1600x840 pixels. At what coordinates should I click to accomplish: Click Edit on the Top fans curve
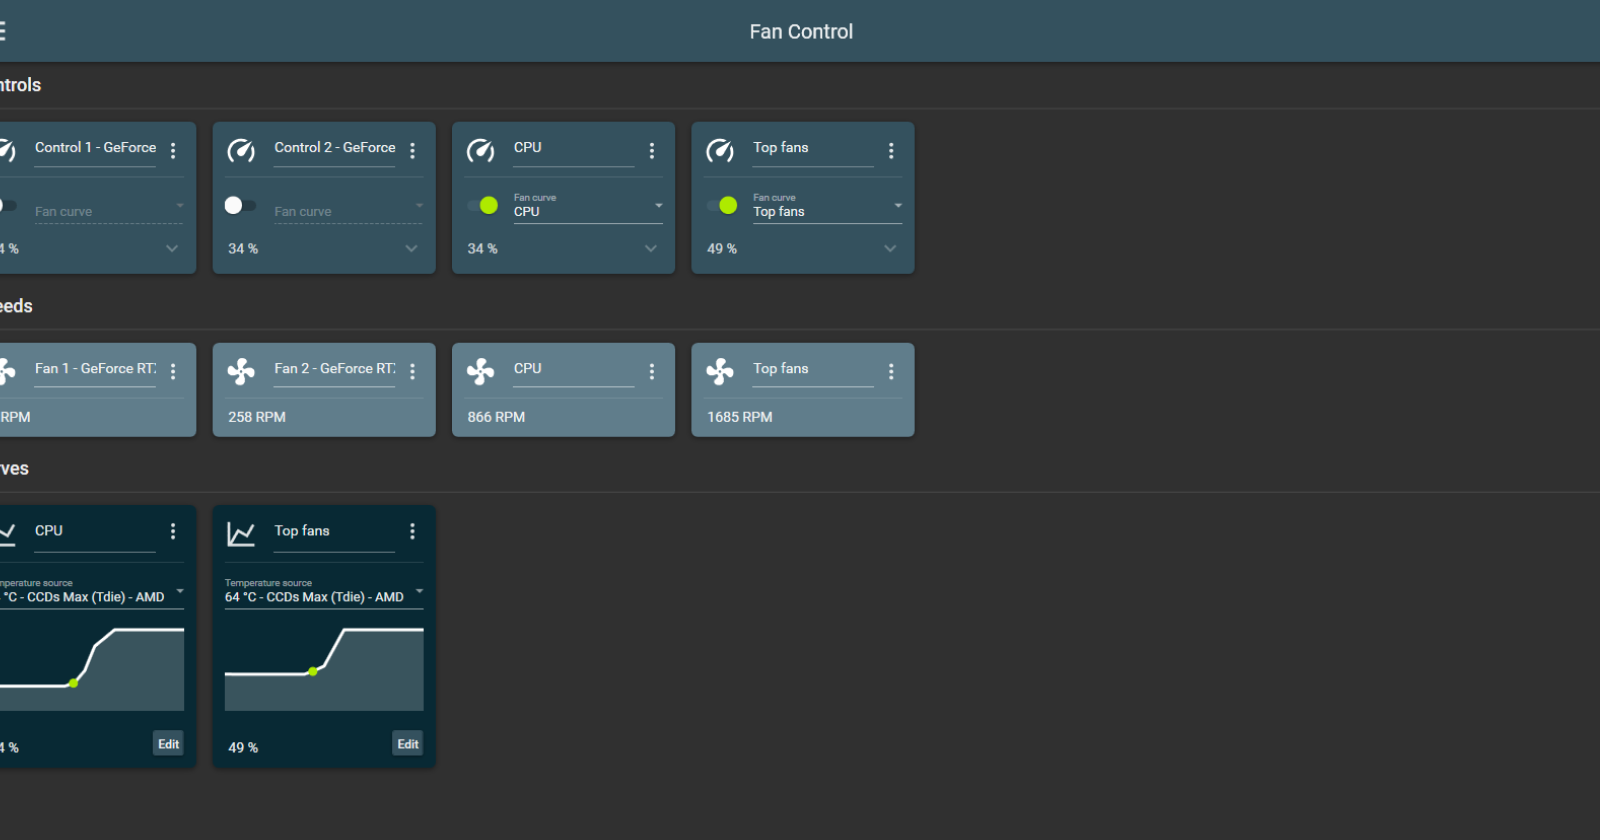(408, 744)
